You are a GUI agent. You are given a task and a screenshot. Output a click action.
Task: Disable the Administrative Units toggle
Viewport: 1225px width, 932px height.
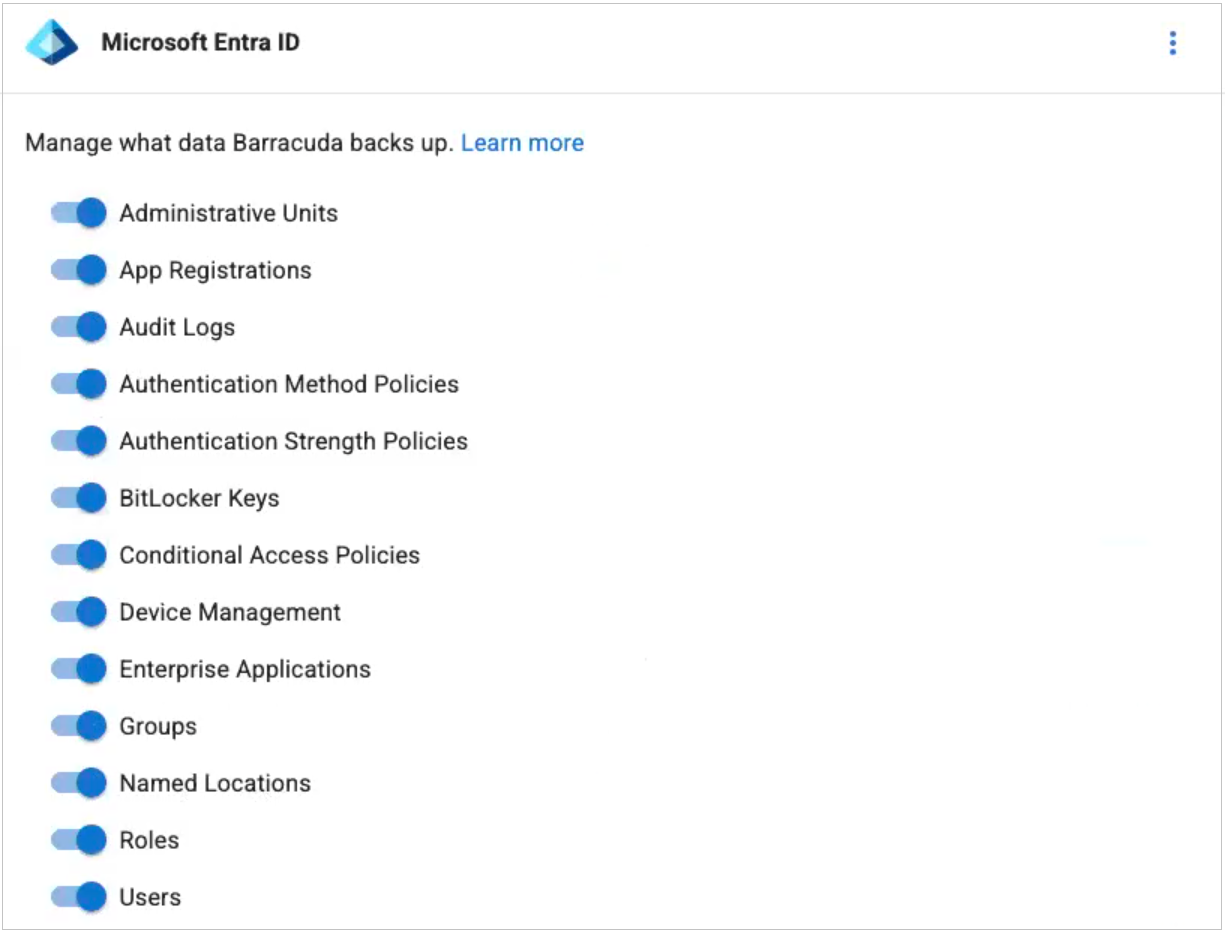(79, 213)
